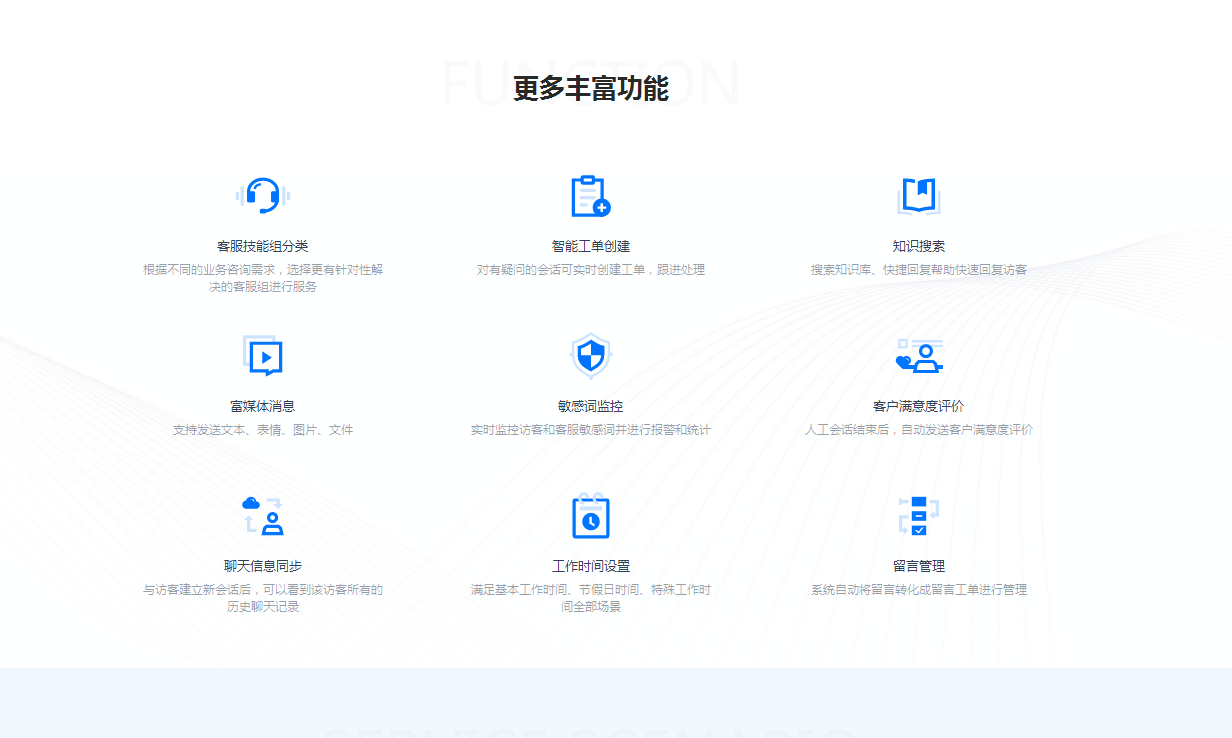Viewport: 1232px width, 738px height.
Task: Open the 客服技能组分类 feature title
Action: pos(263,246)
